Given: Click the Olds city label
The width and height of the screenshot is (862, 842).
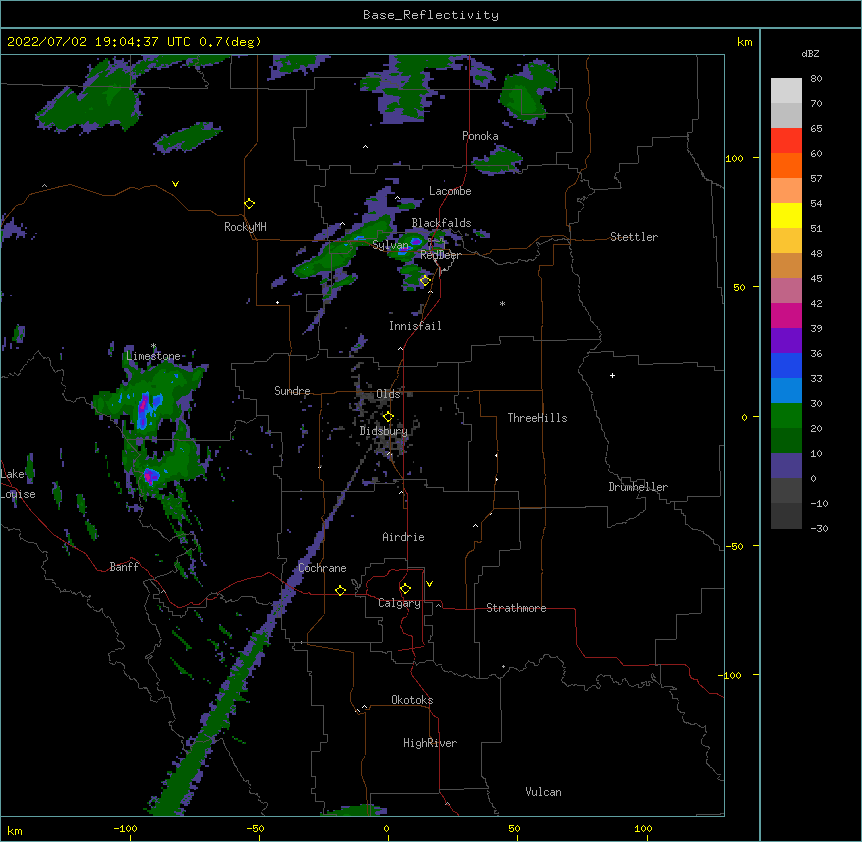Looking at the screenshot, I should (x=388, y=394).
